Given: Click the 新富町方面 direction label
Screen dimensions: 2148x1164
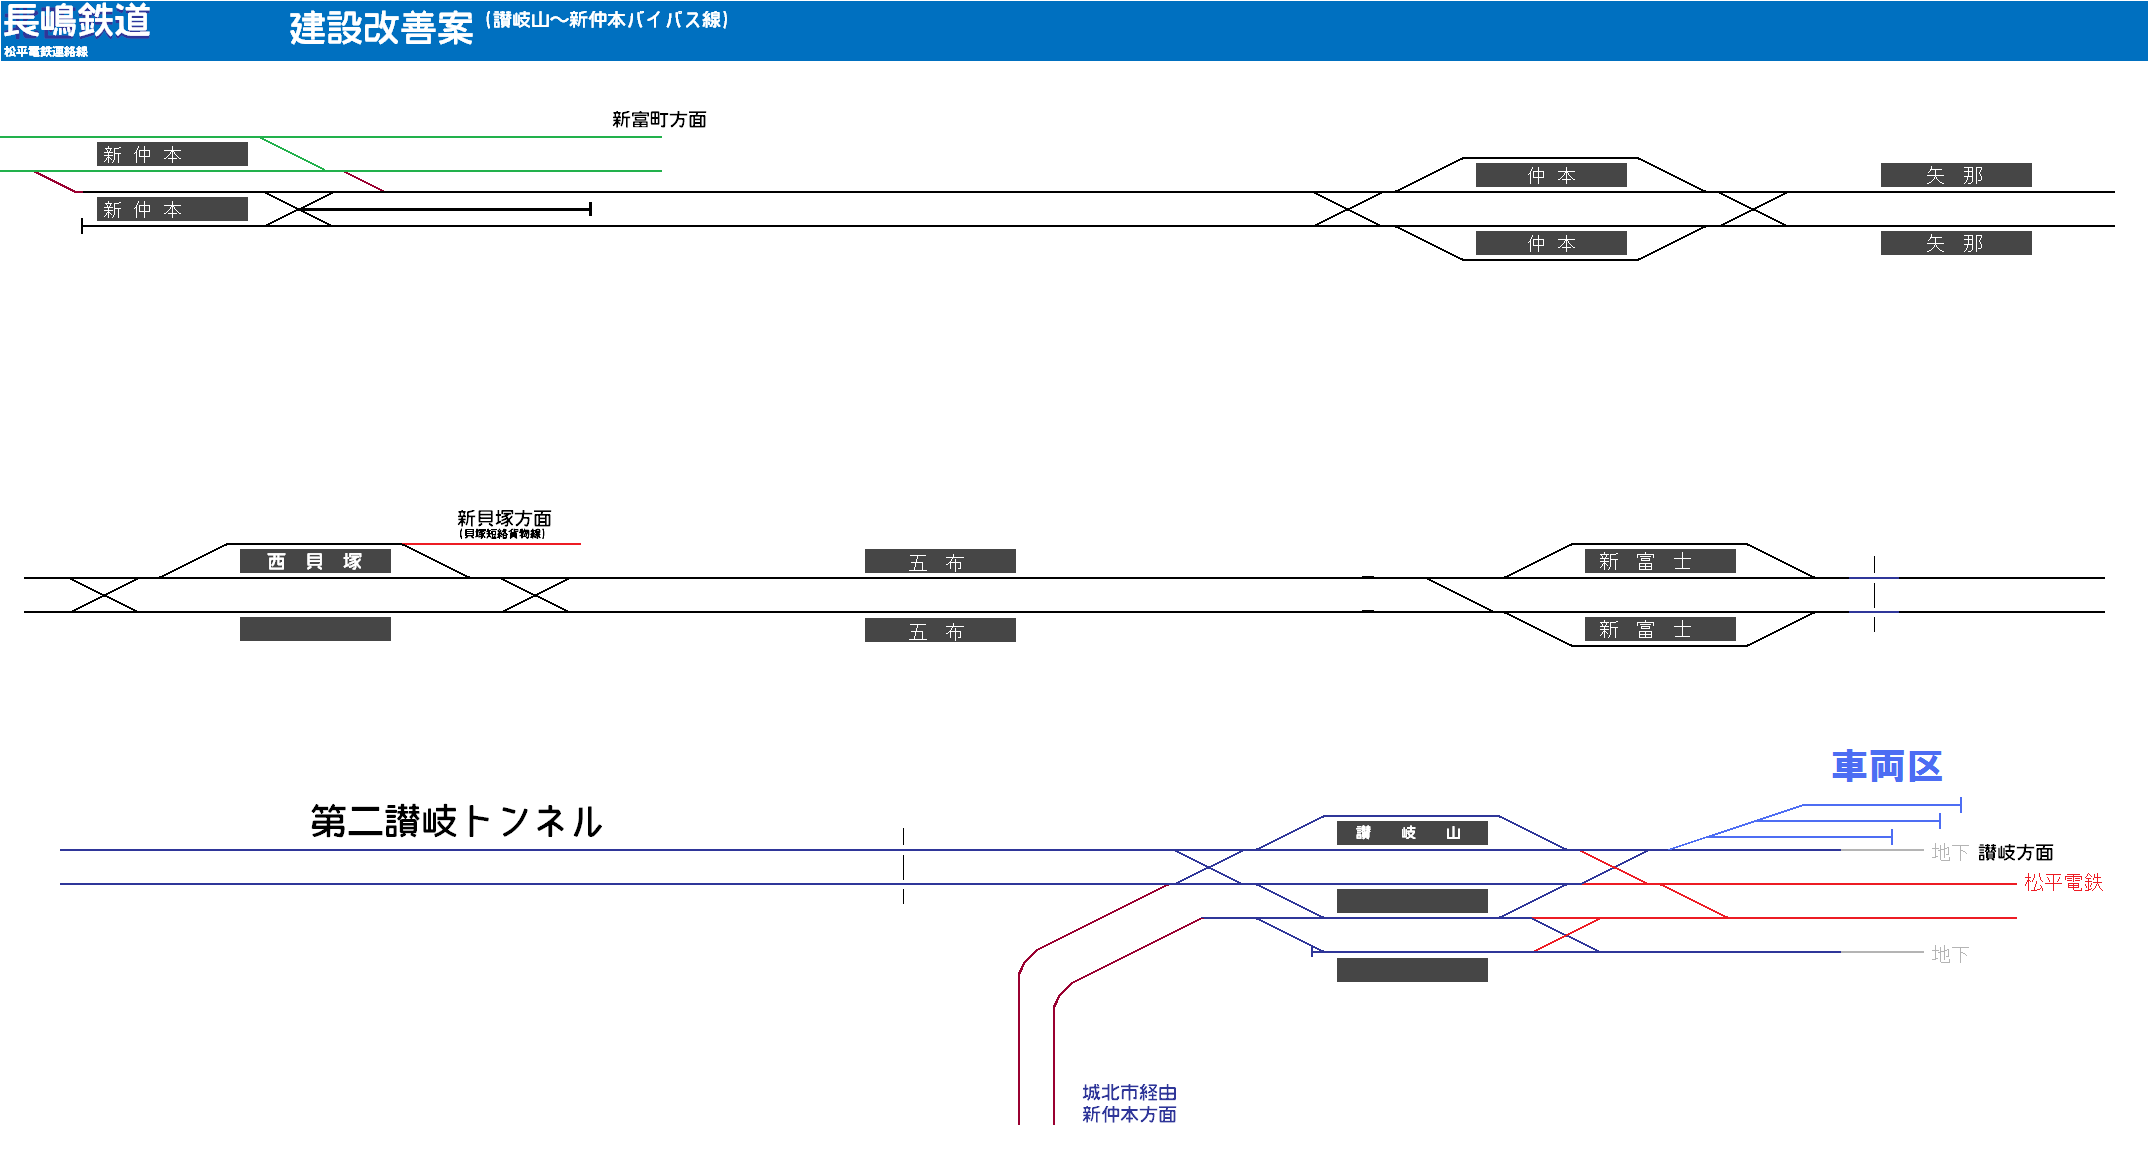Looking at the screenshot, I should coord(659,120).
